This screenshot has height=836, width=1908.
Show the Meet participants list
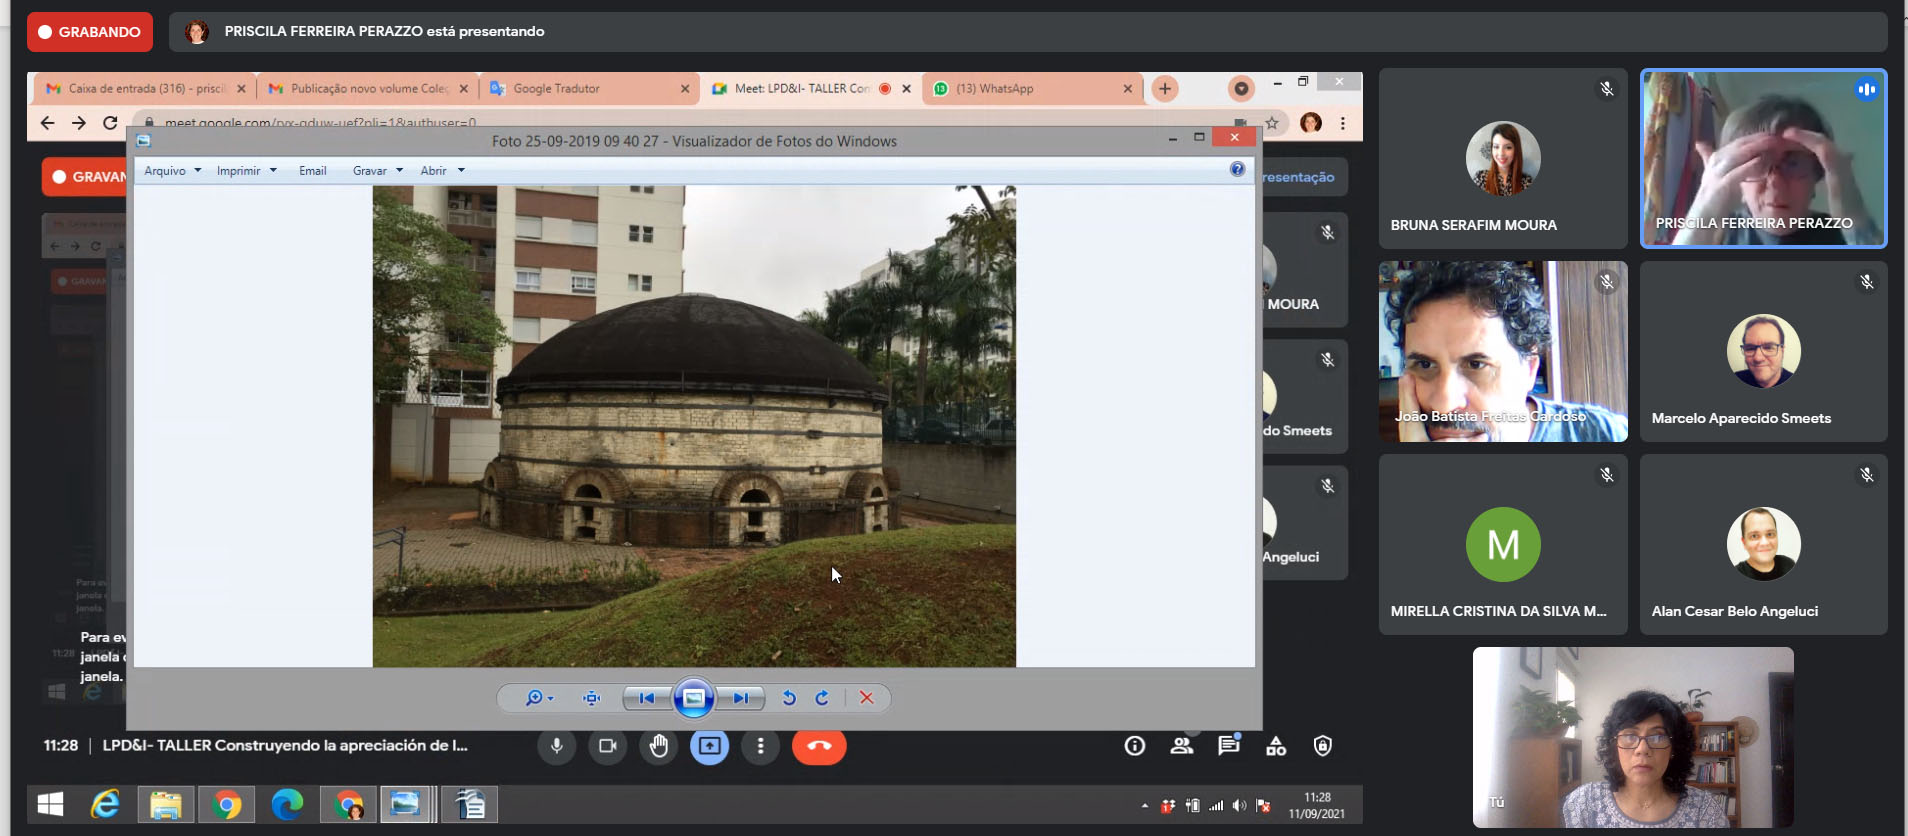tap(1182, 746)
